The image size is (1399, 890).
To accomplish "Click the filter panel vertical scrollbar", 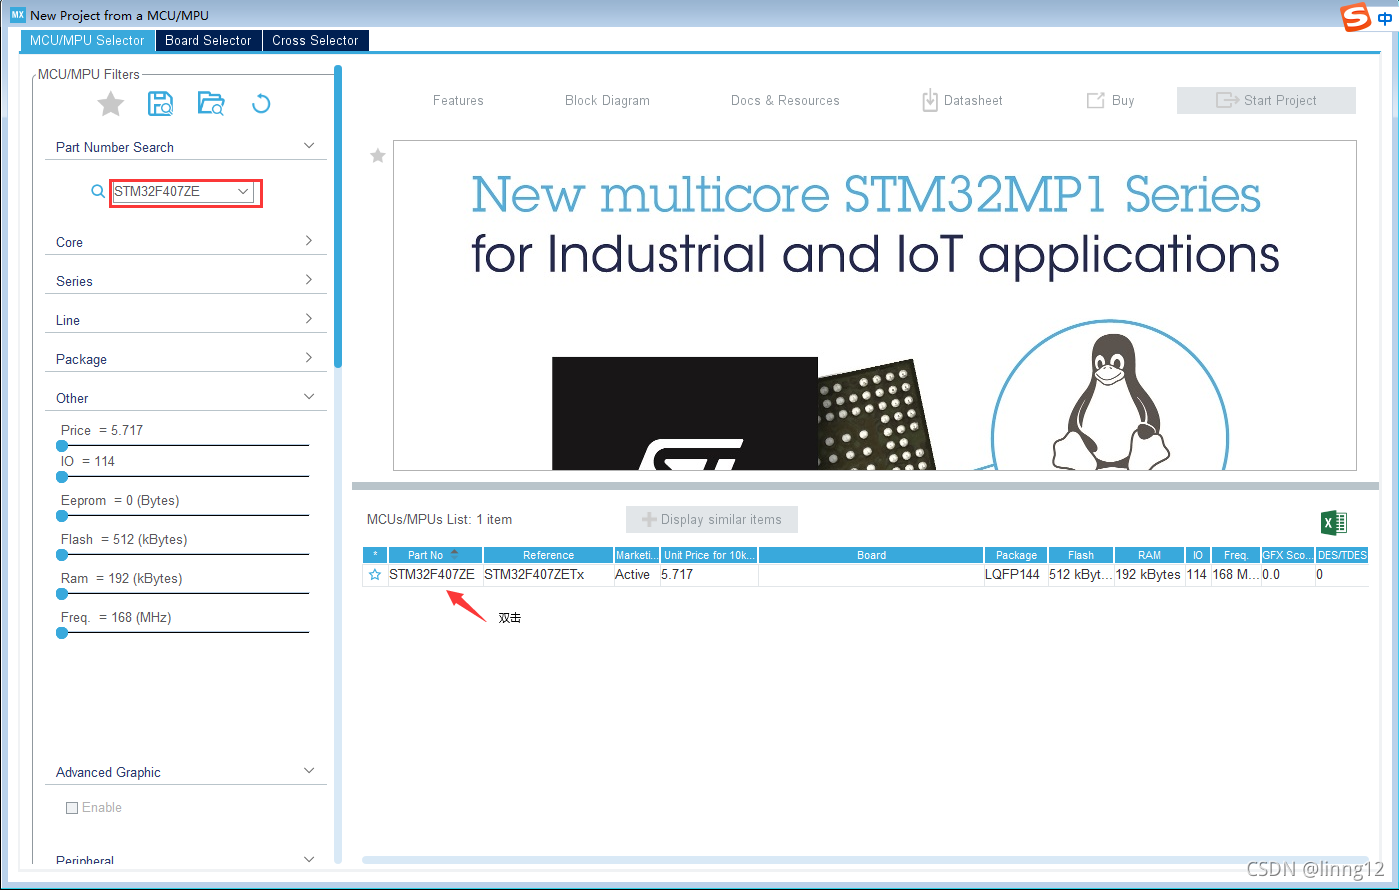I will point(338,217).
